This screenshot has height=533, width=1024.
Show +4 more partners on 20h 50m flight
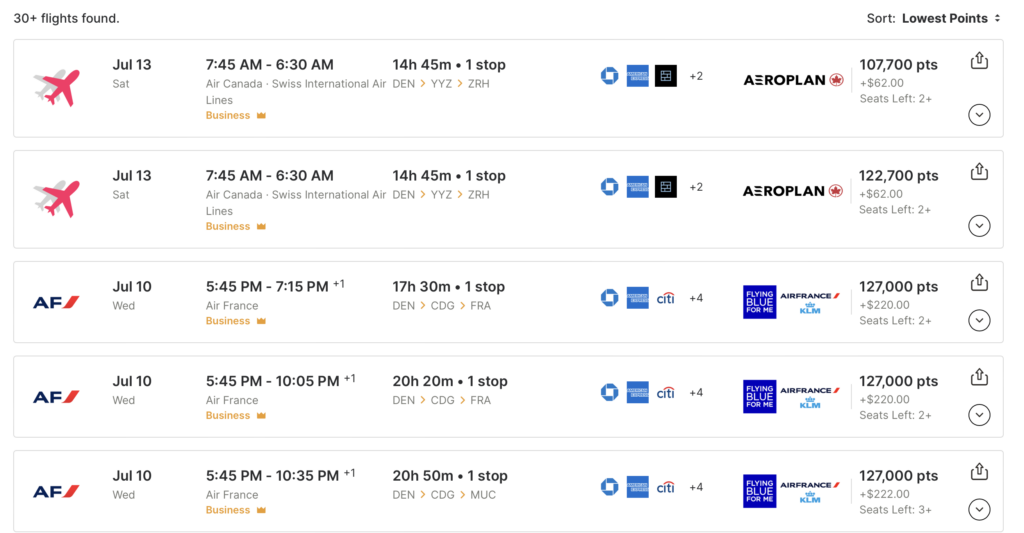point(696,487)
